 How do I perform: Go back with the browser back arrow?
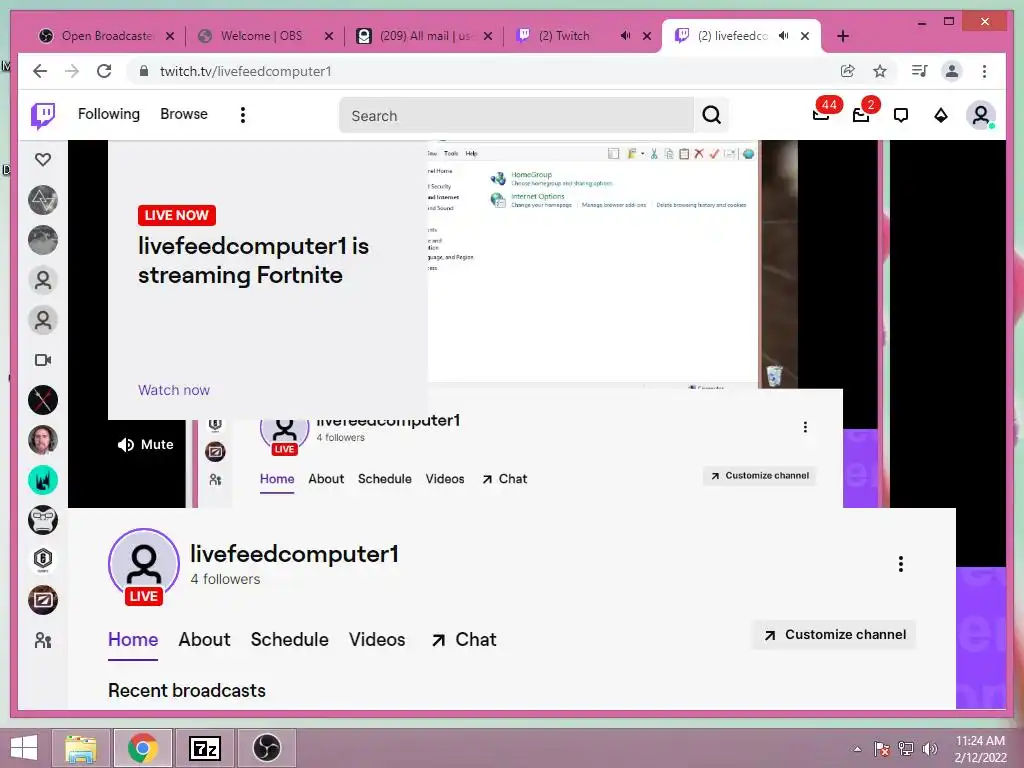(40, 71)
